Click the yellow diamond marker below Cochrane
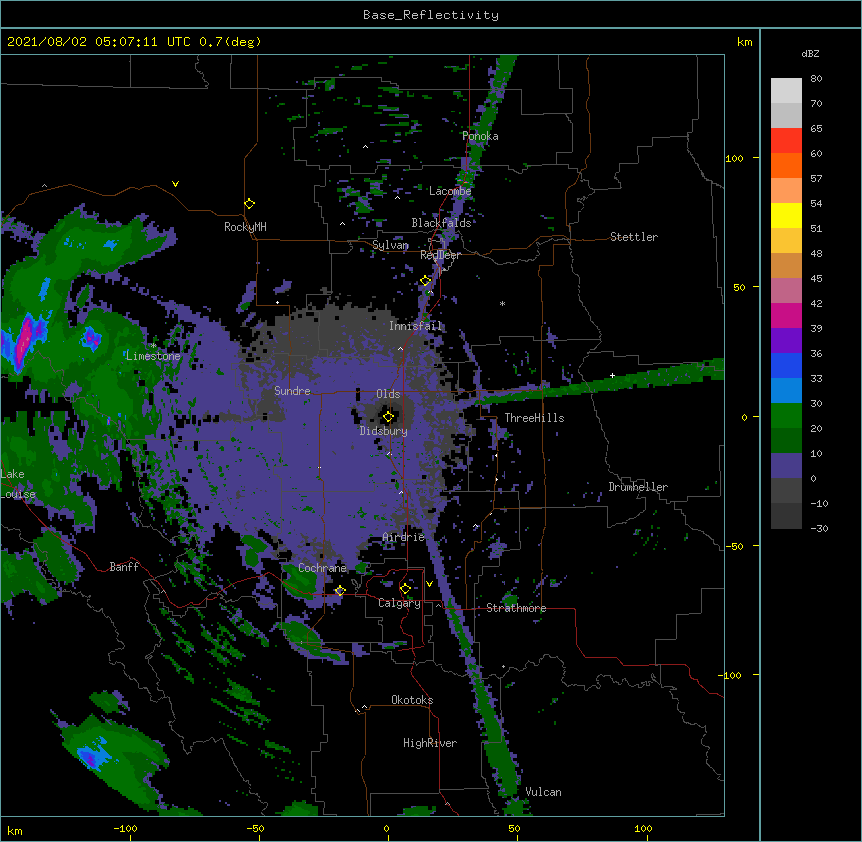Viewport: 862px width, 842px height. click(340, 591)
